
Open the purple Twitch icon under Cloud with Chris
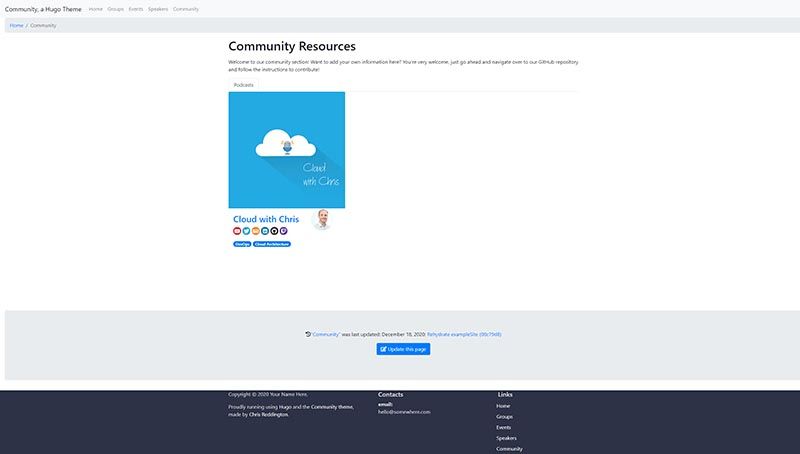click(284, 231)
